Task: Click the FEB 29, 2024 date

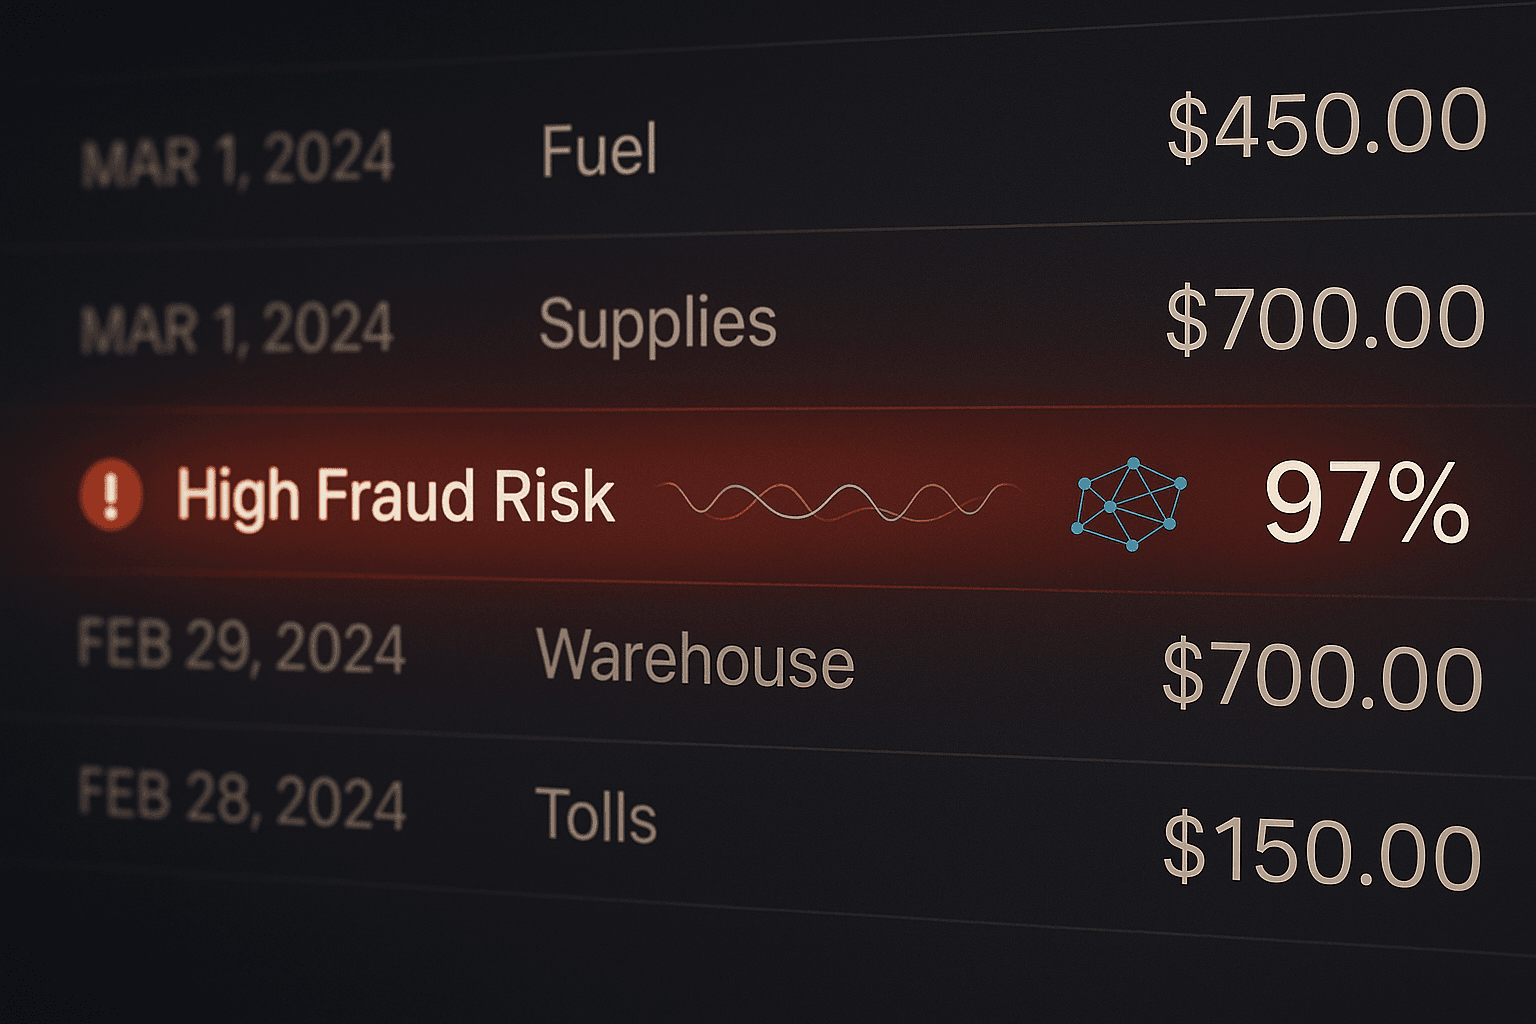Action: click(242, 646)
